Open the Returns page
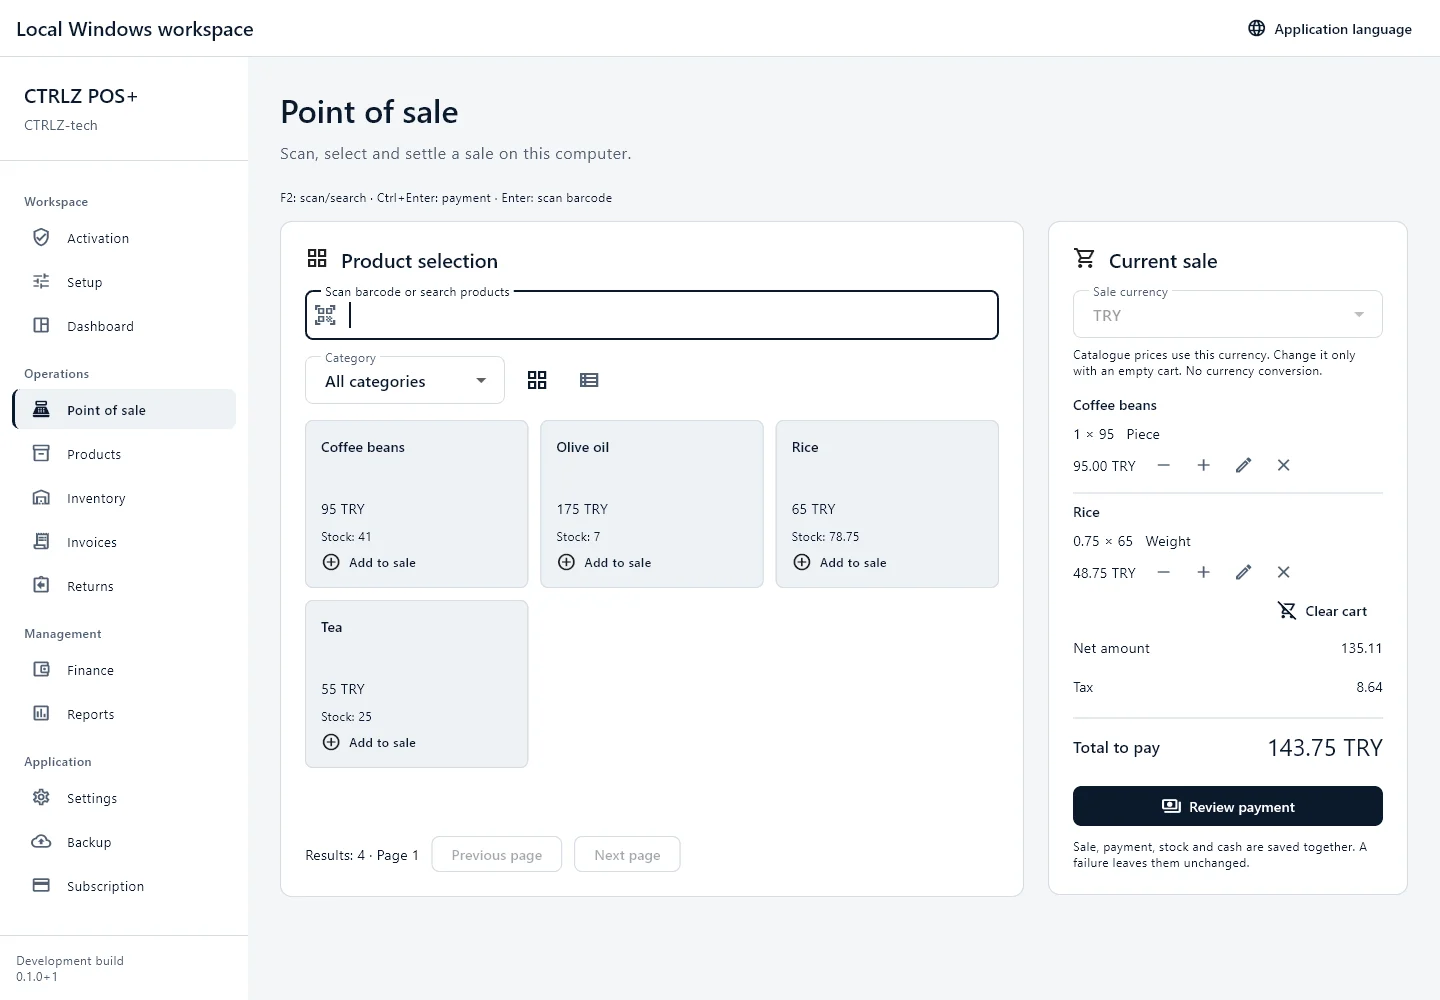 pos(124,586)
